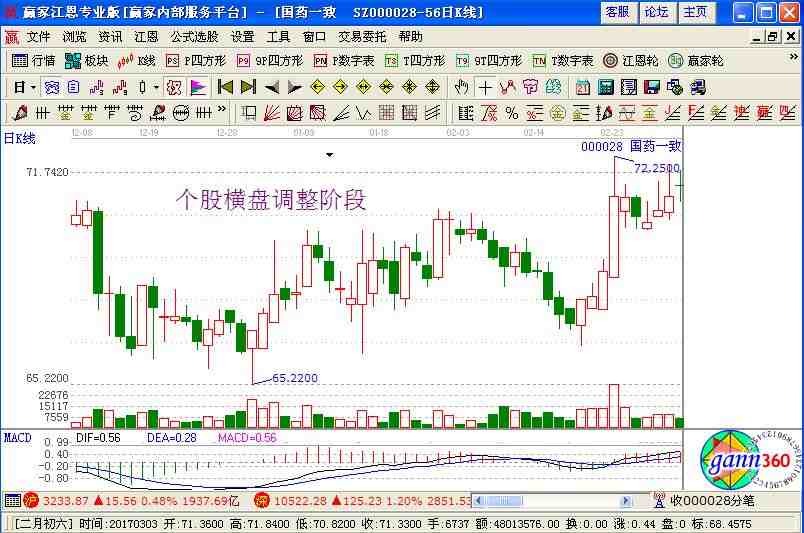Click the 主页 homepage button
The height and width of the screenshot is (533, 804).
coord(696,12)
